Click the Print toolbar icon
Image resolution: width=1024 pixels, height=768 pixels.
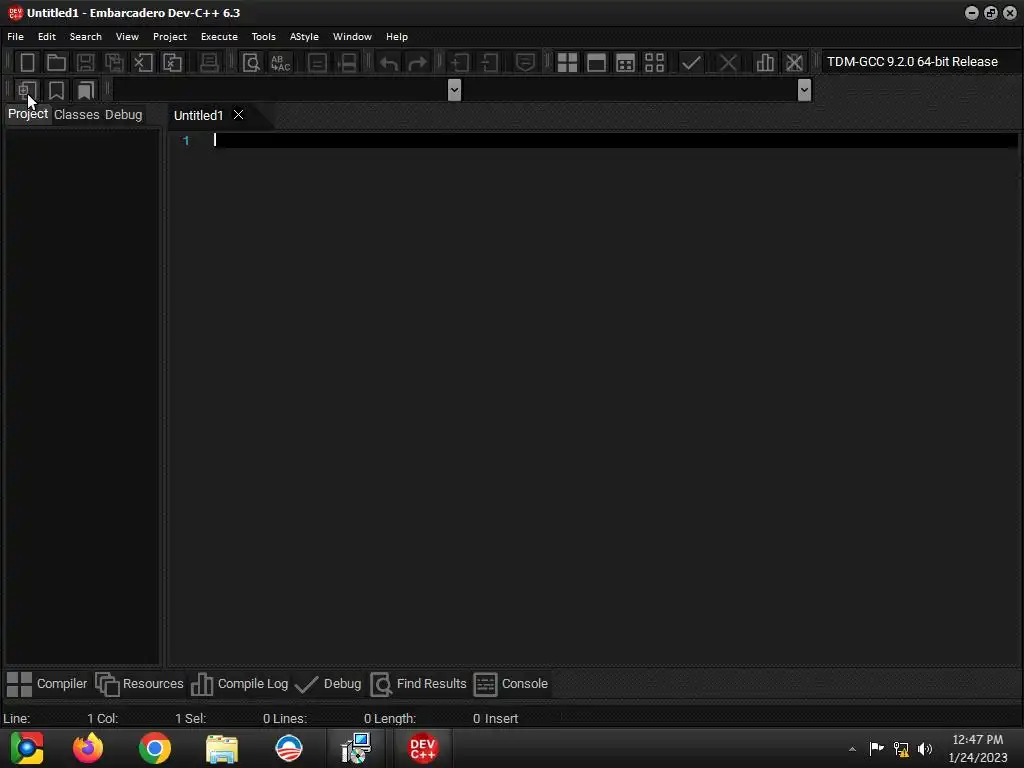(209, 63)
